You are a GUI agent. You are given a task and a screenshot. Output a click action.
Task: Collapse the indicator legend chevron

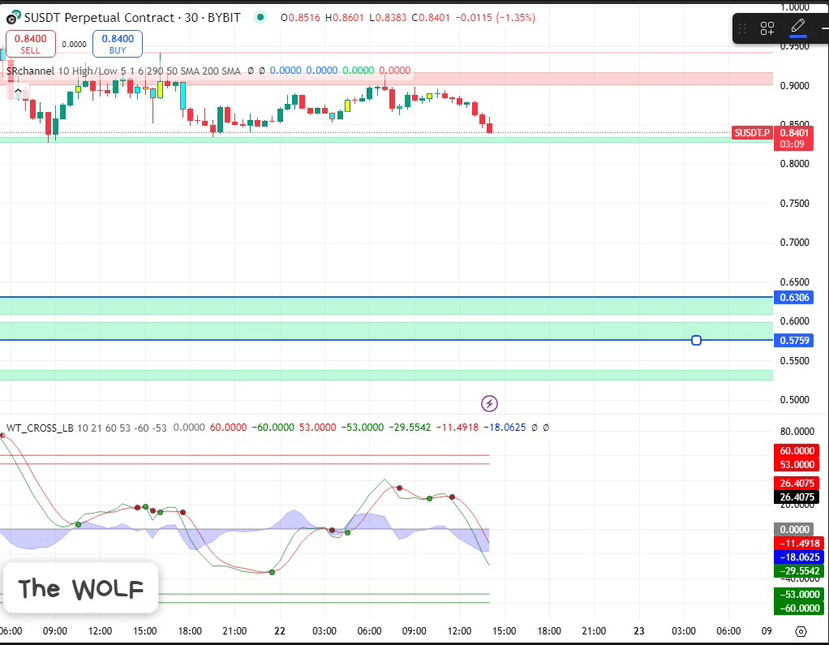[18, 93]
